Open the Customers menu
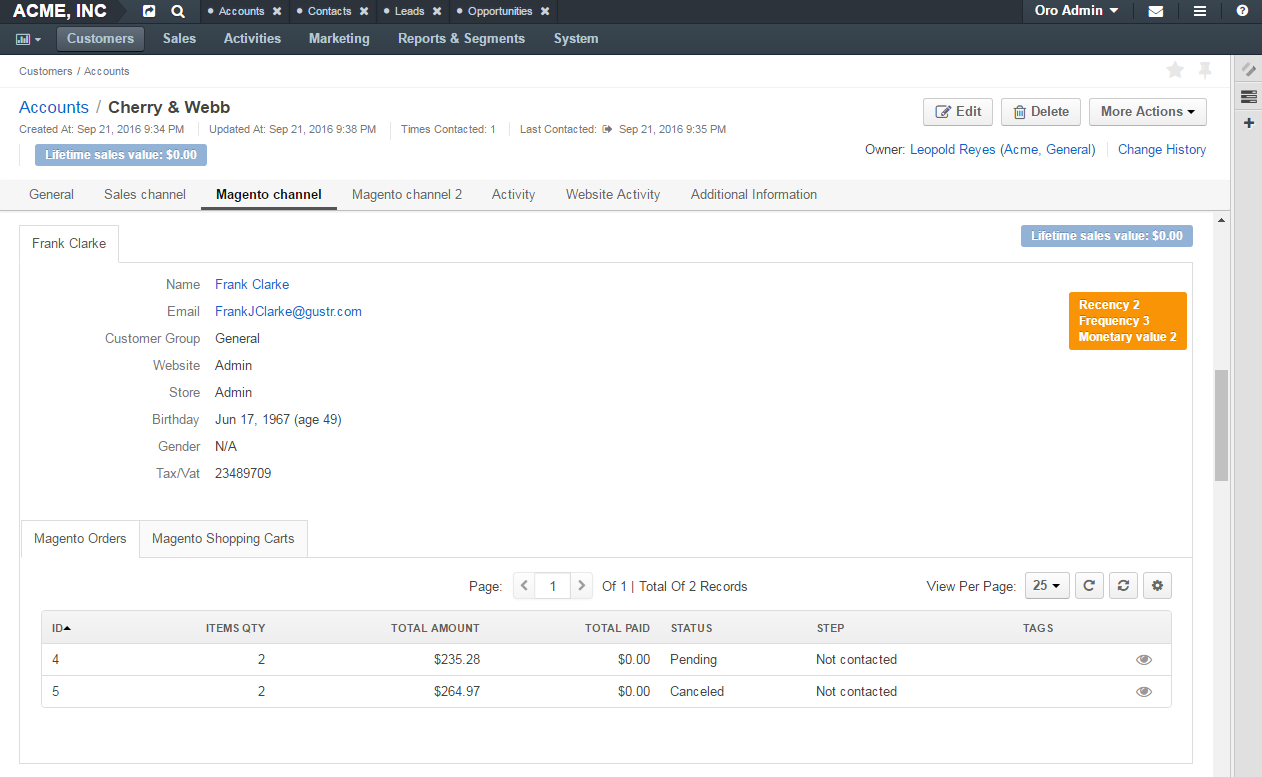 [x=100, y=39]
